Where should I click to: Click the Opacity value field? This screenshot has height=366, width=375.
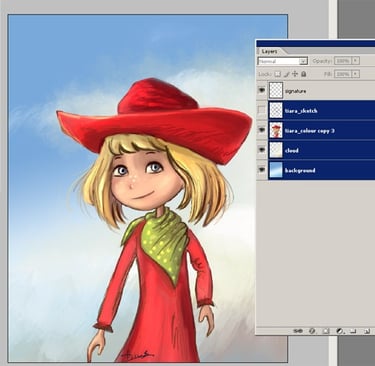coord(343,61)
